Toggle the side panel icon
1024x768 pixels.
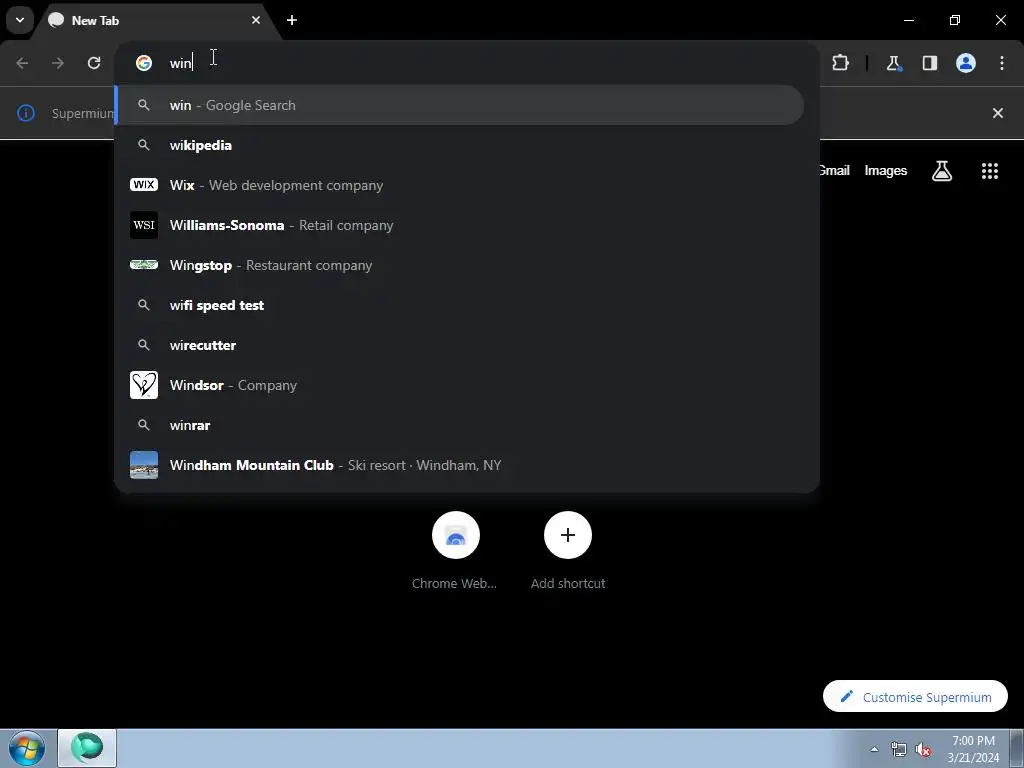coord(930,63)
